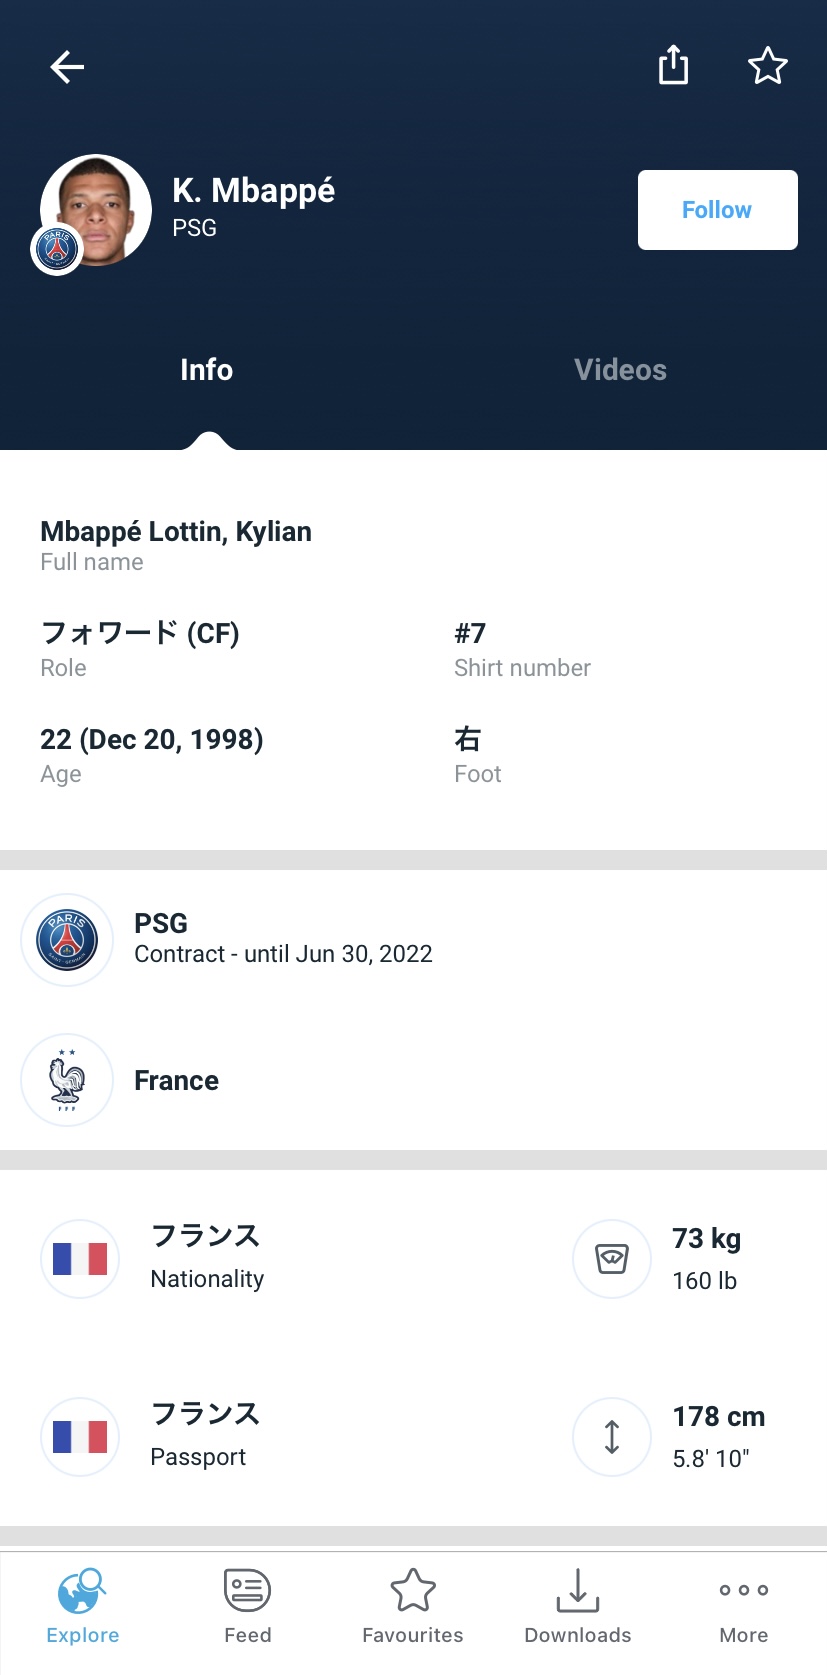Tap the French flag beside Passport
This screenshot has height=1675, width=827.
tap(80, 1437)
